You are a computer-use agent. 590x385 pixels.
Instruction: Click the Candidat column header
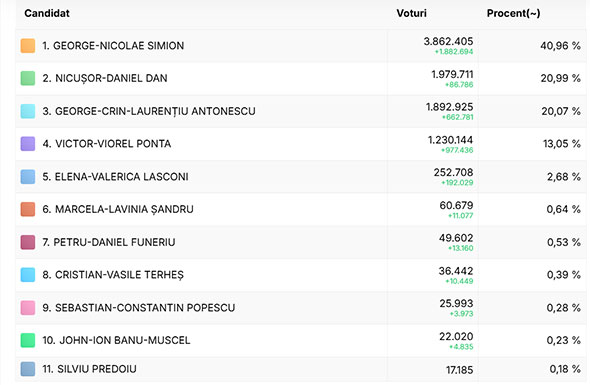click(47, 13)
